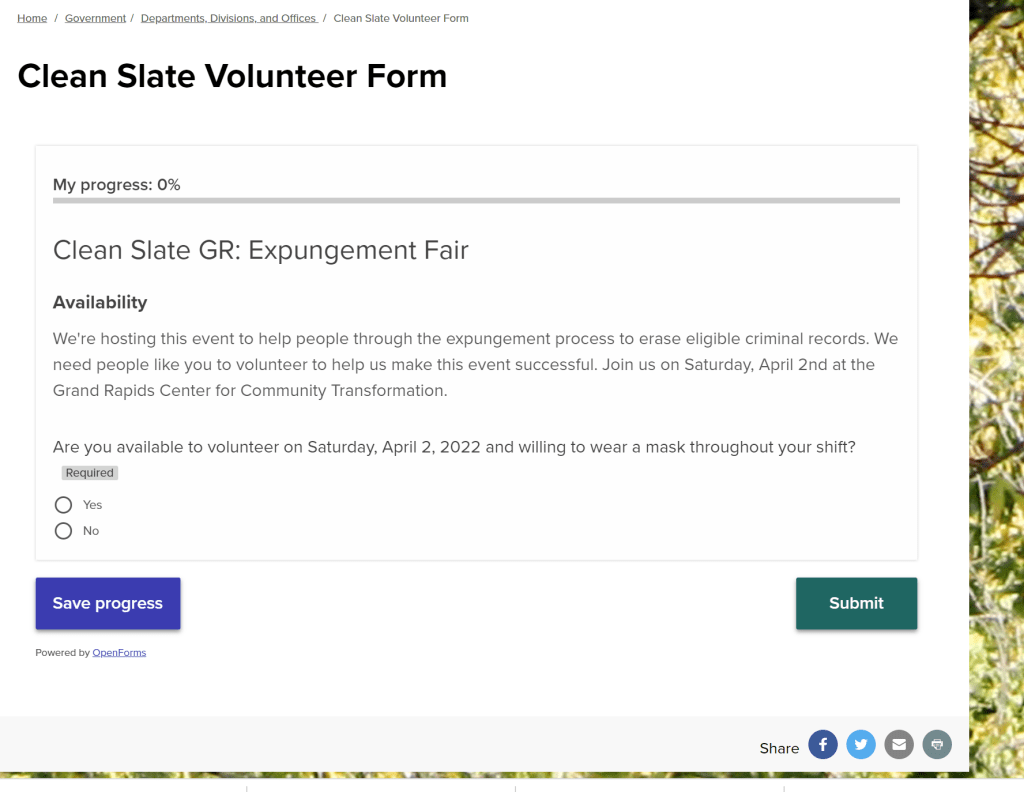Select the Yes radio button

tap(64, 505)
